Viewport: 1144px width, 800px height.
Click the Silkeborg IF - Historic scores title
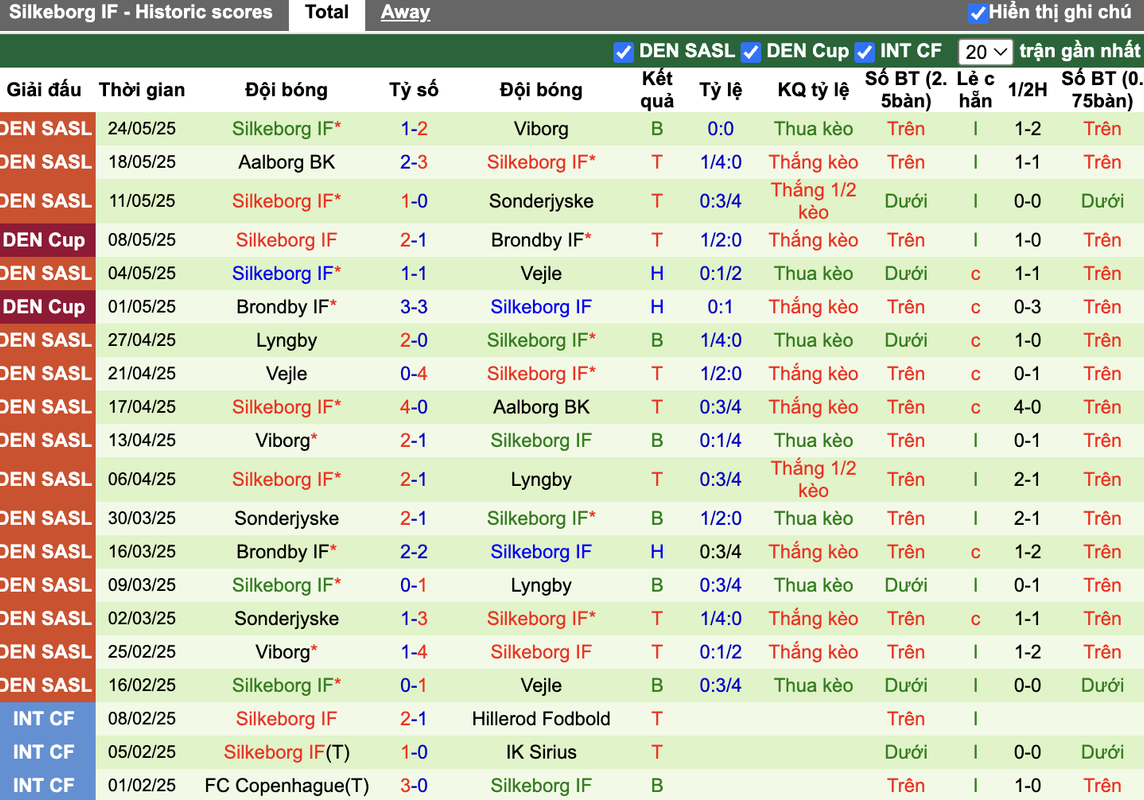point(141,12)
